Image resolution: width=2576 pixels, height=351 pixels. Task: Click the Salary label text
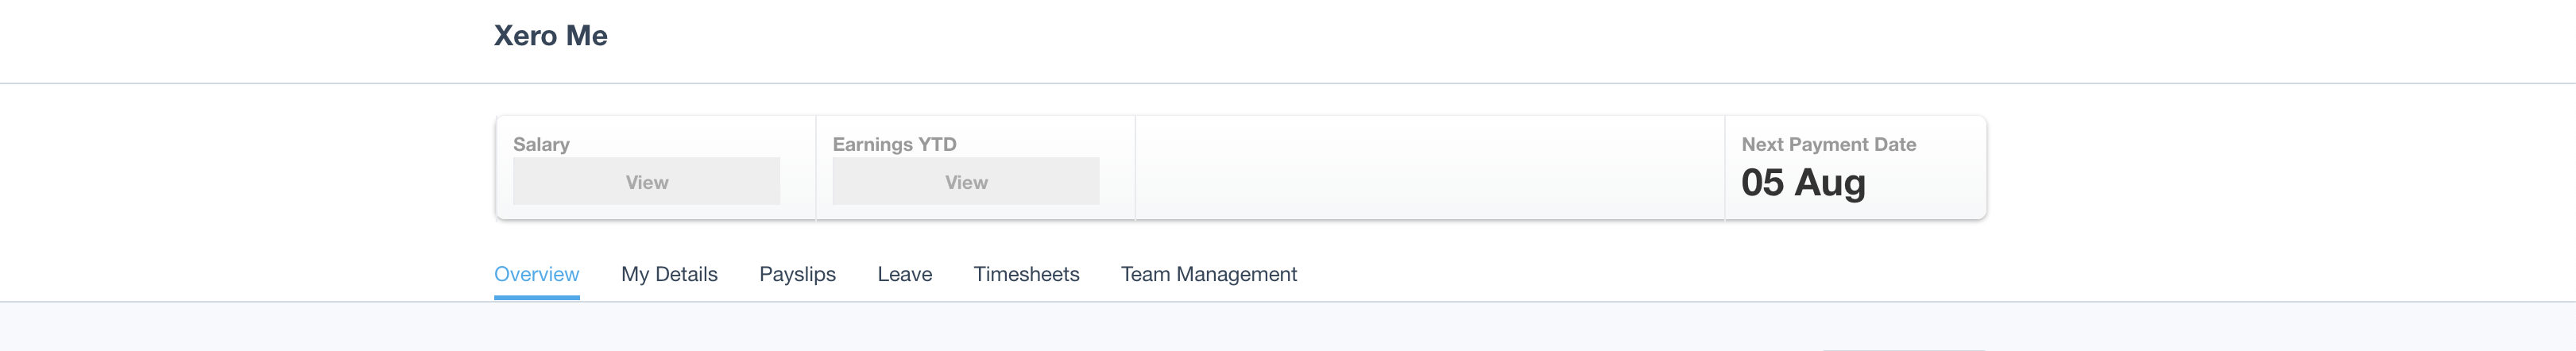tap(541, 144)
